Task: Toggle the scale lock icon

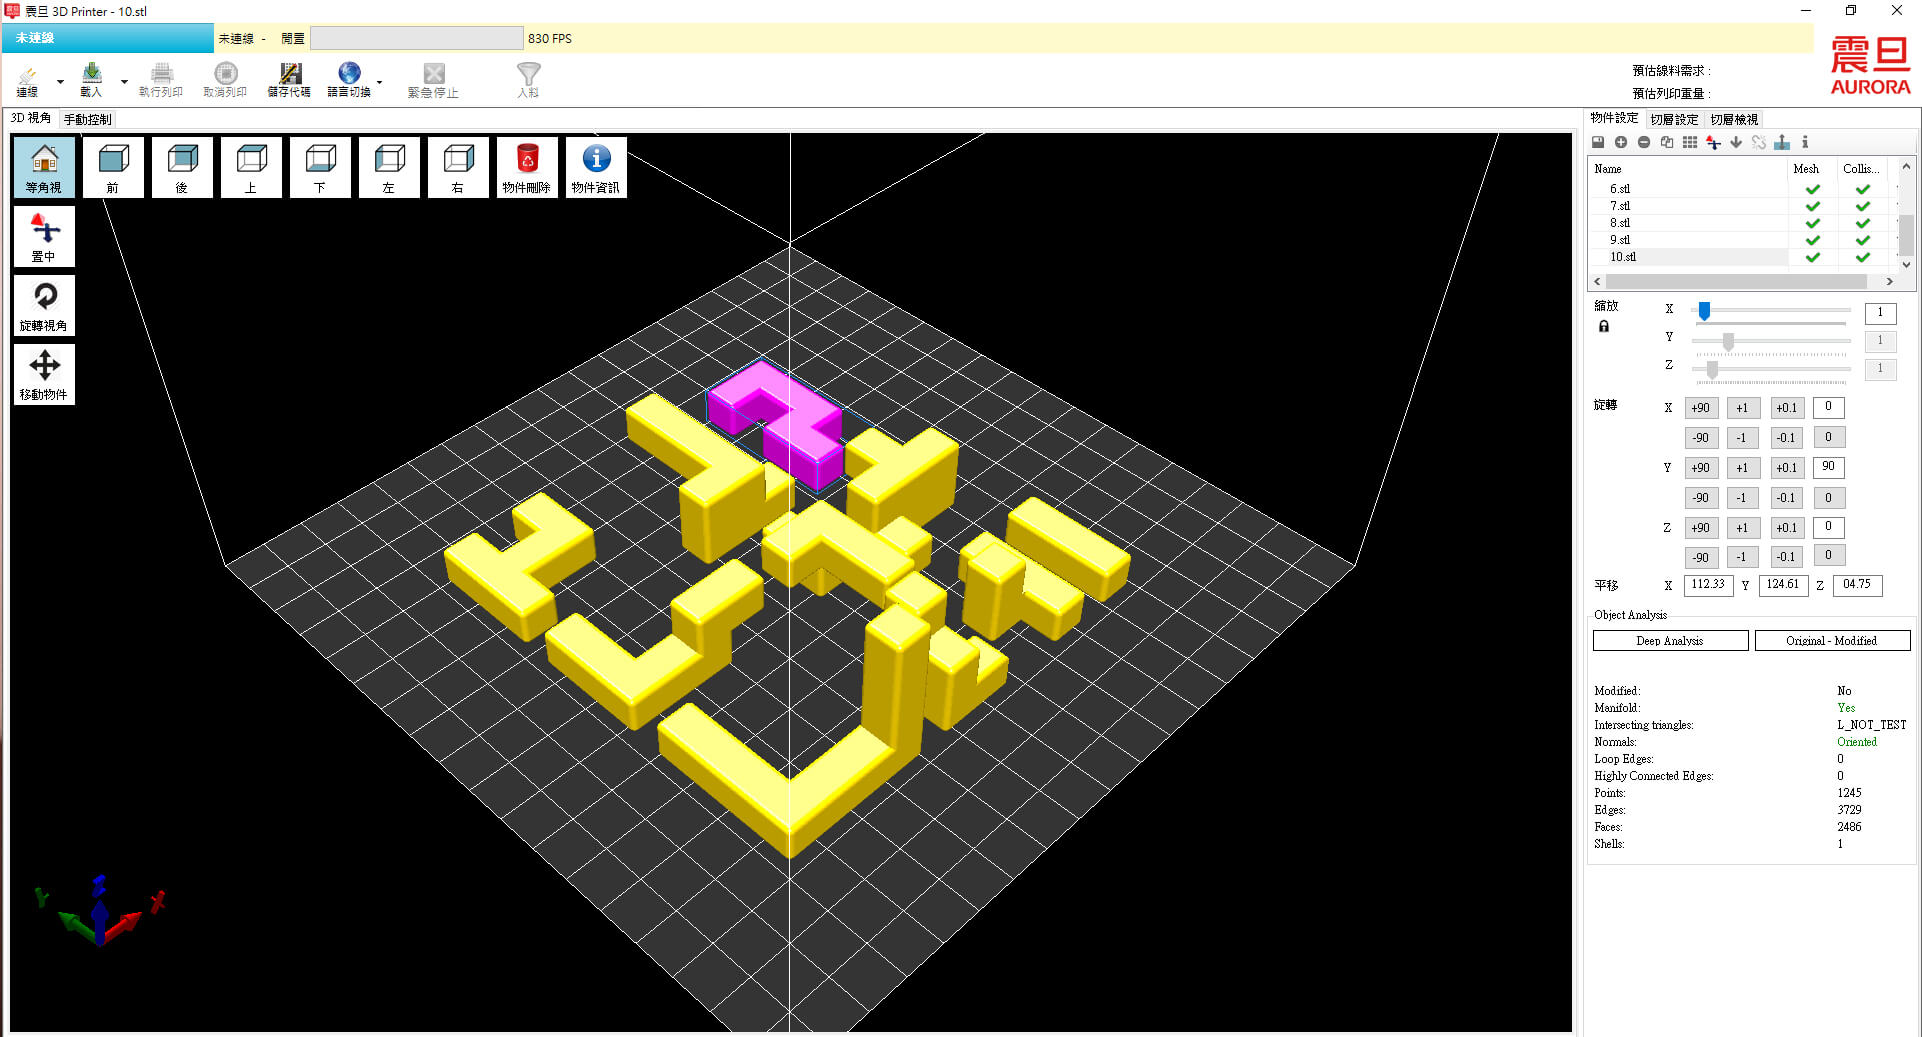Action: [x=1604, y=326]
